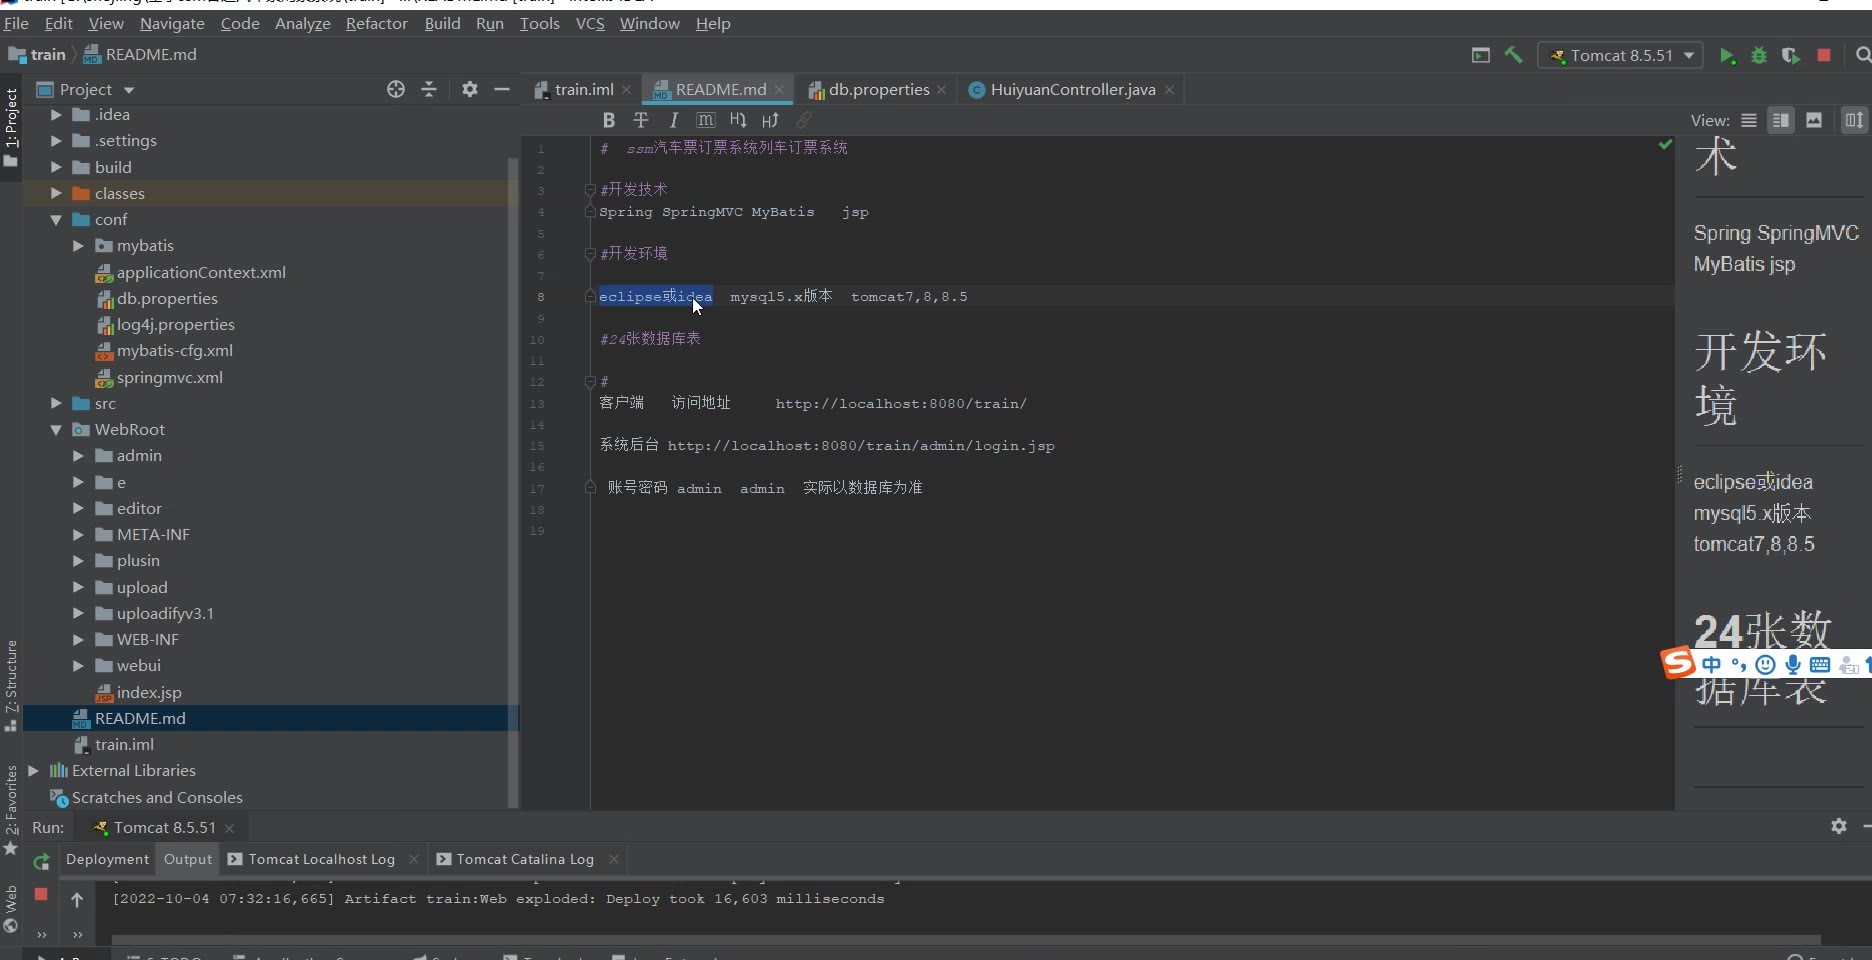1872x960 pixels.
Task: Open Scratches and Consoles node
Action: [157, 797]
